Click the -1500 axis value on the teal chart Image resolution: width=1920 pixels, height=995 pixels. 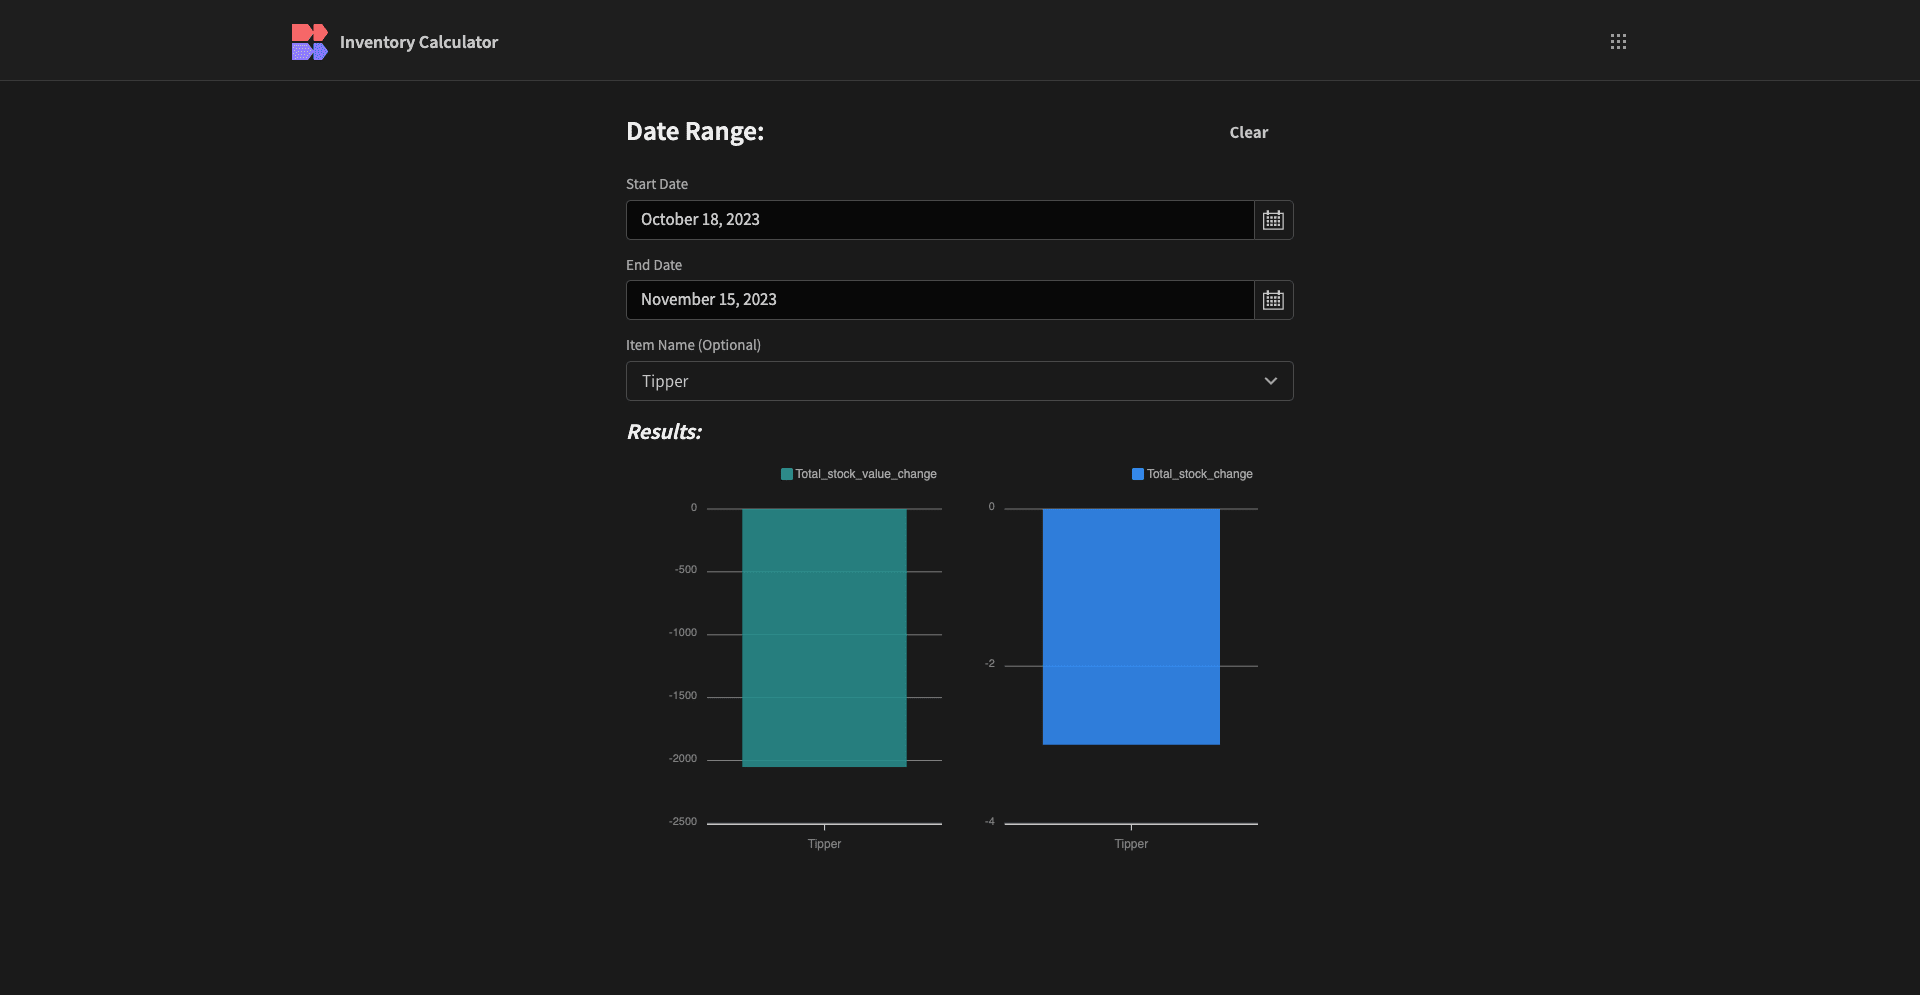pyautogui.click(x=683, y=696)
